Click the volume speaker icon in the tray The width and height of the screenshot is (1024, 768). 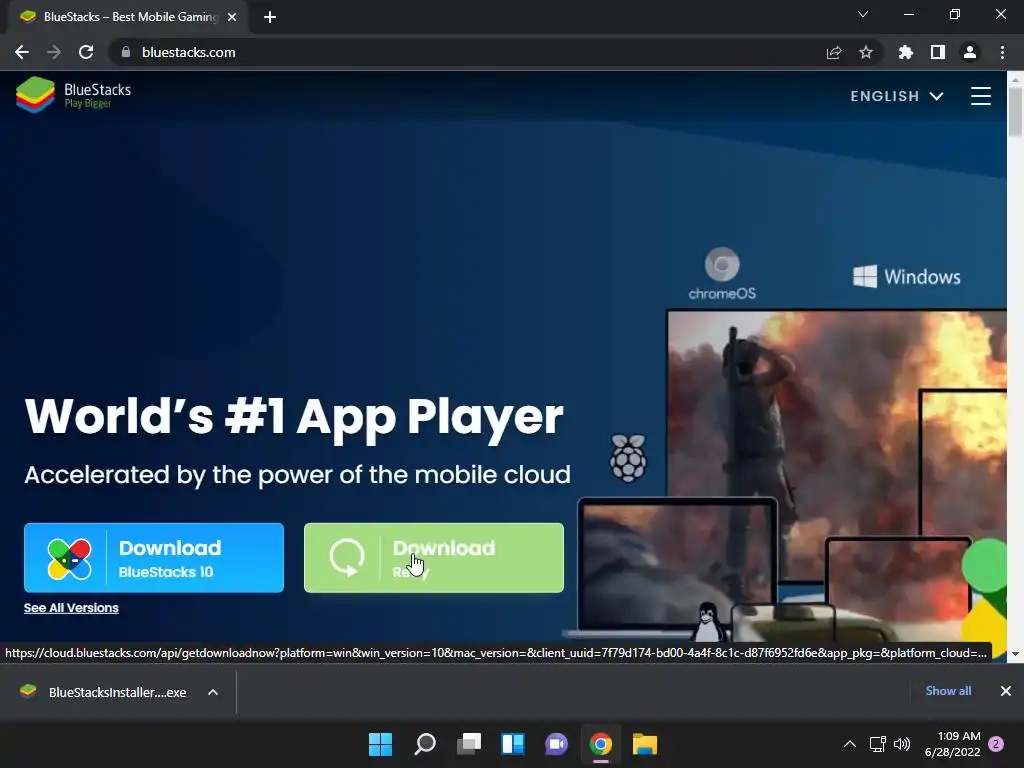tap(902, 744)
